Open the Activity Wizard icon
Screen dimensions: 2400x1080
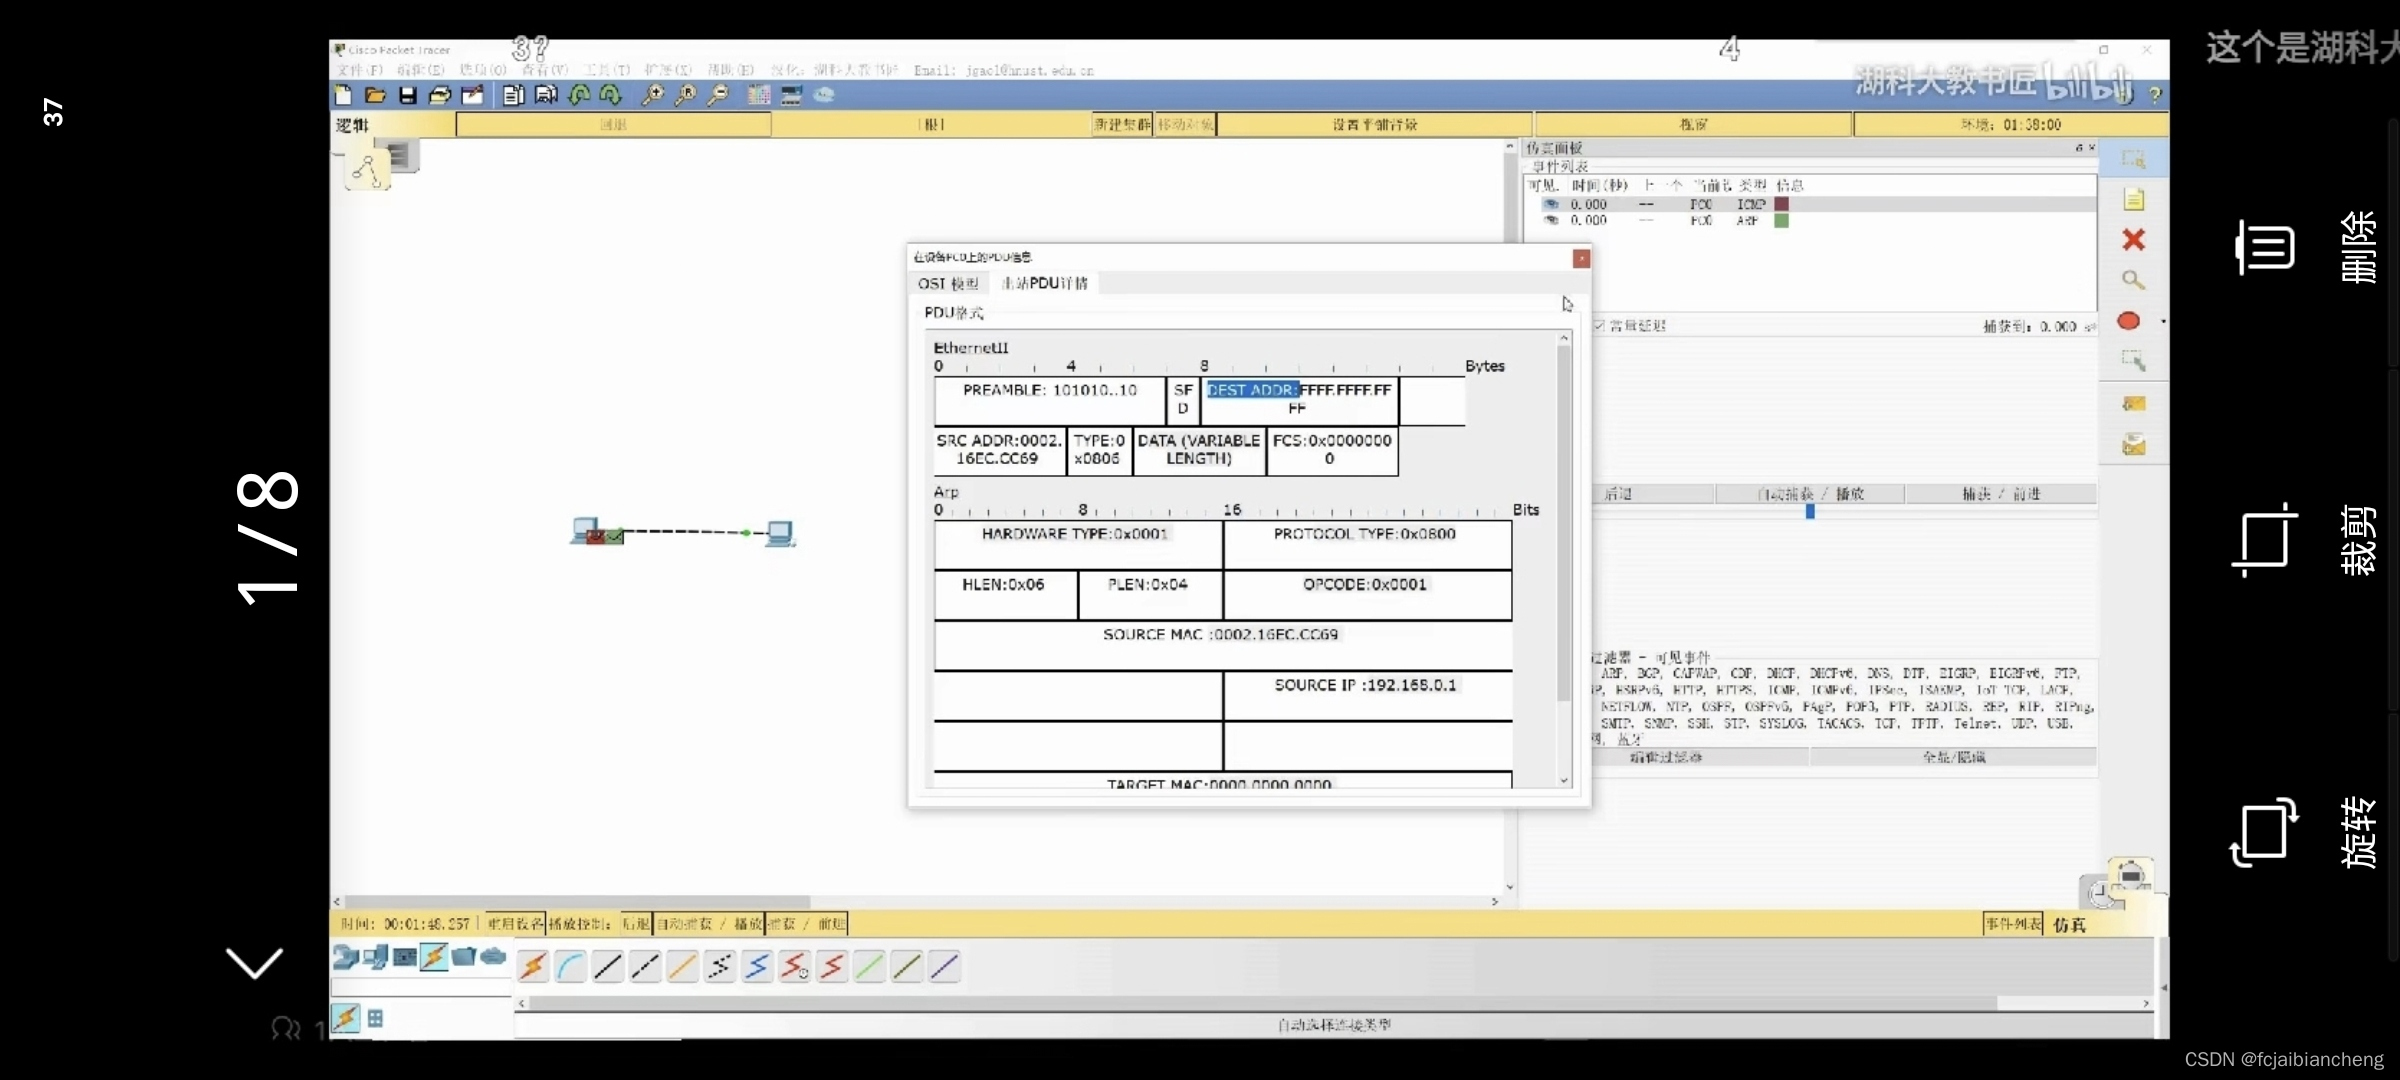[x=472, y=95]
